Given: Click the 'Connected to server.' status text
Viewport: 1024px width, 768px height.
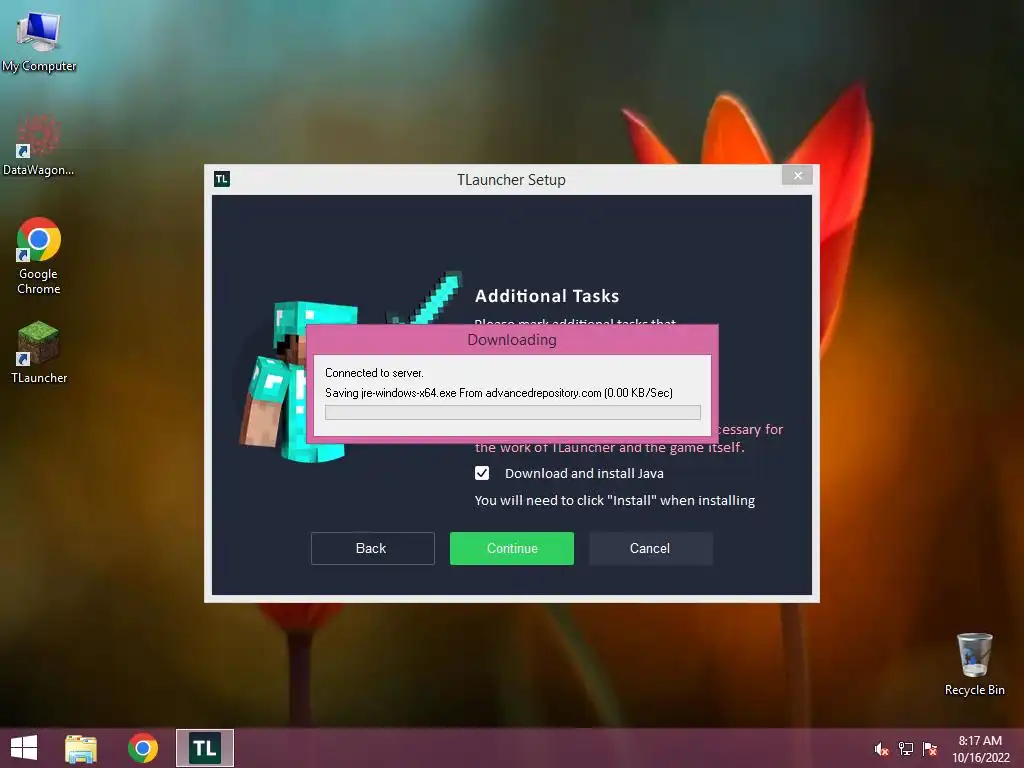Looking at the screenshot, I should pyautogui.click(x=374, y=373).
